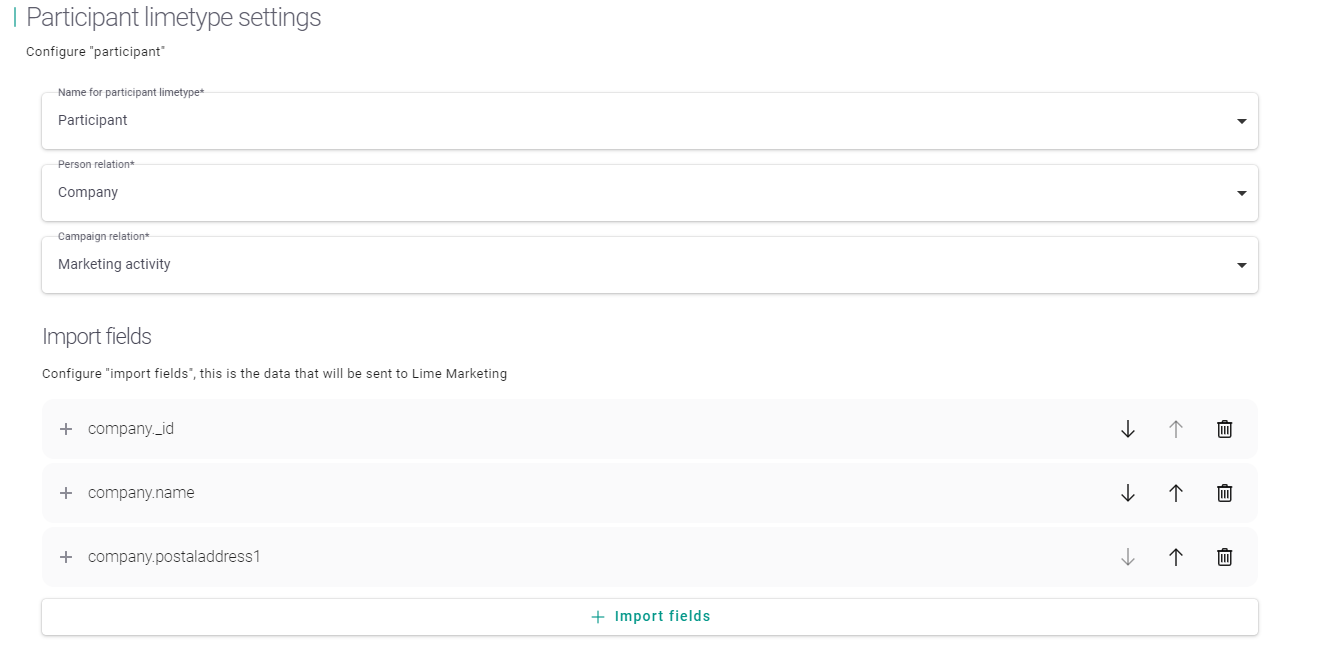
Task: Delete the company.name import field
Action: (1224, 492)
